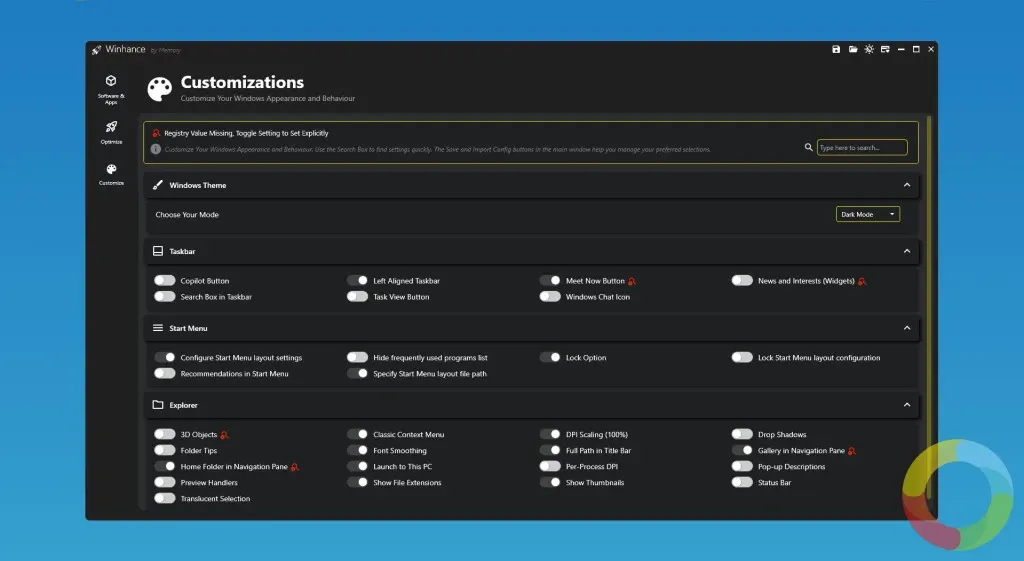Viewport: 1024px width, 561px height.
Task: Click warning icon next to 3D Objects
Action: [224, 435]
